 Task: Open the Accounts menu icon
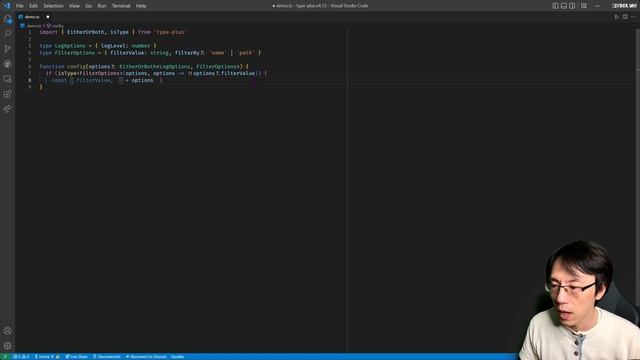tap(7, 331)
